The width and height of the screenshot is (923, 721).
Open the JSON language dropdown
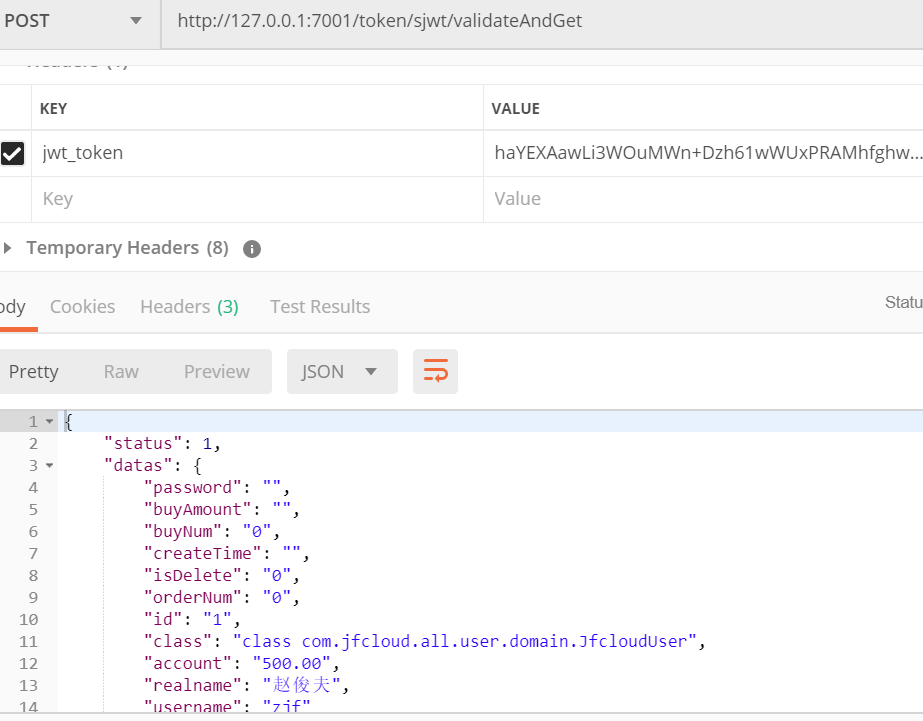pos(343,371)
